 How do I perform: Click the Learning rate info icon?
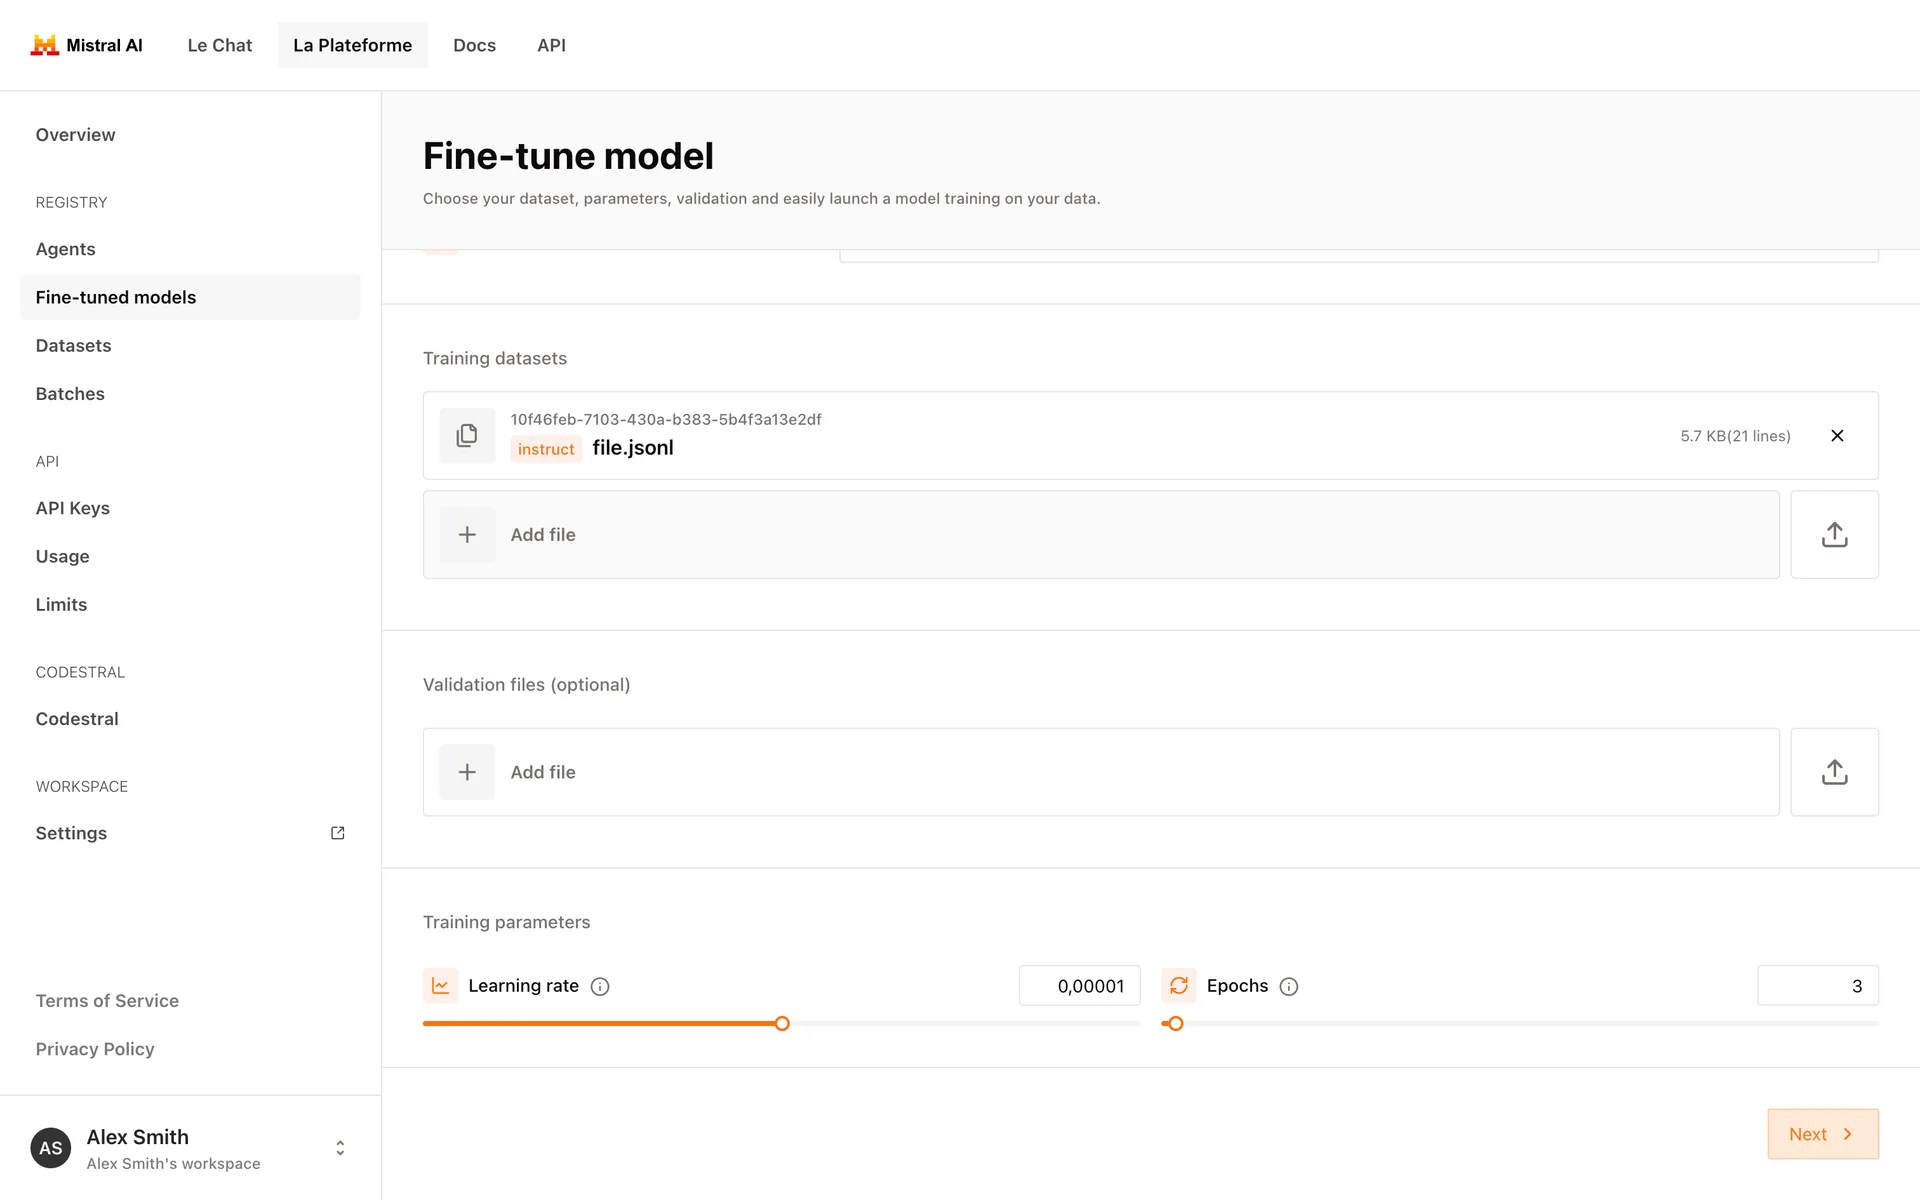[x=600, y=986]
